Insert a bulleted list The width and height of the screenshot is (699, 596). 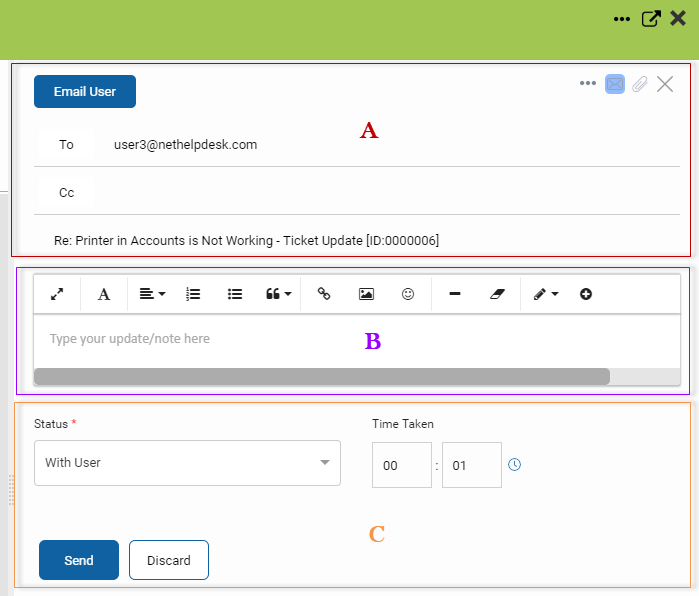(x=235, y=294)
